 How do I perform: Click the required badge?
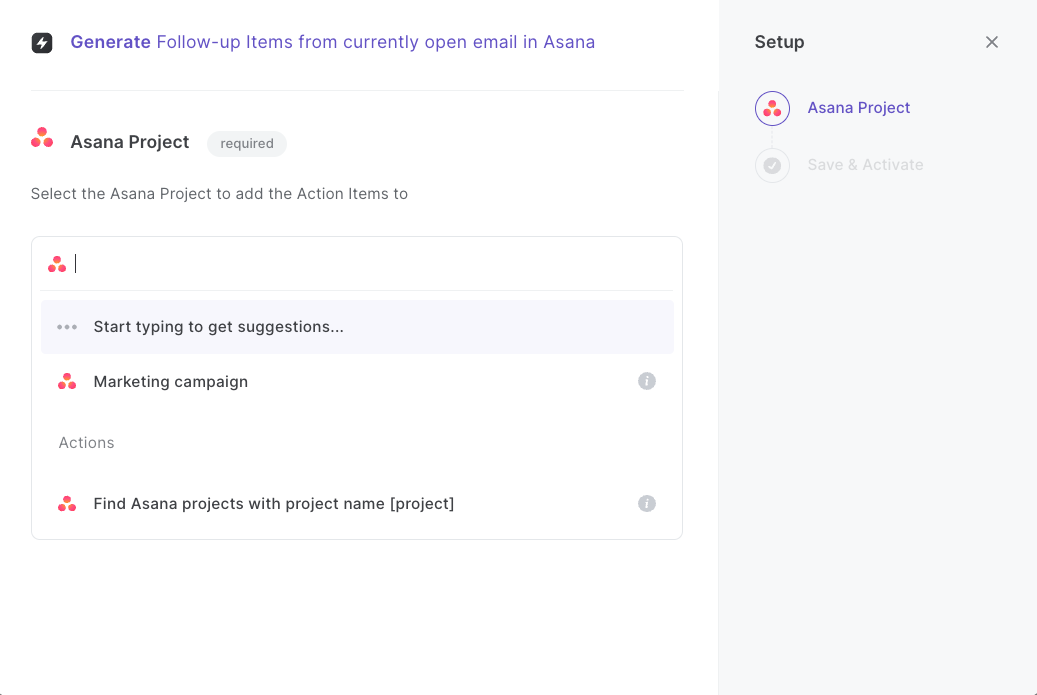coord(247,143)
